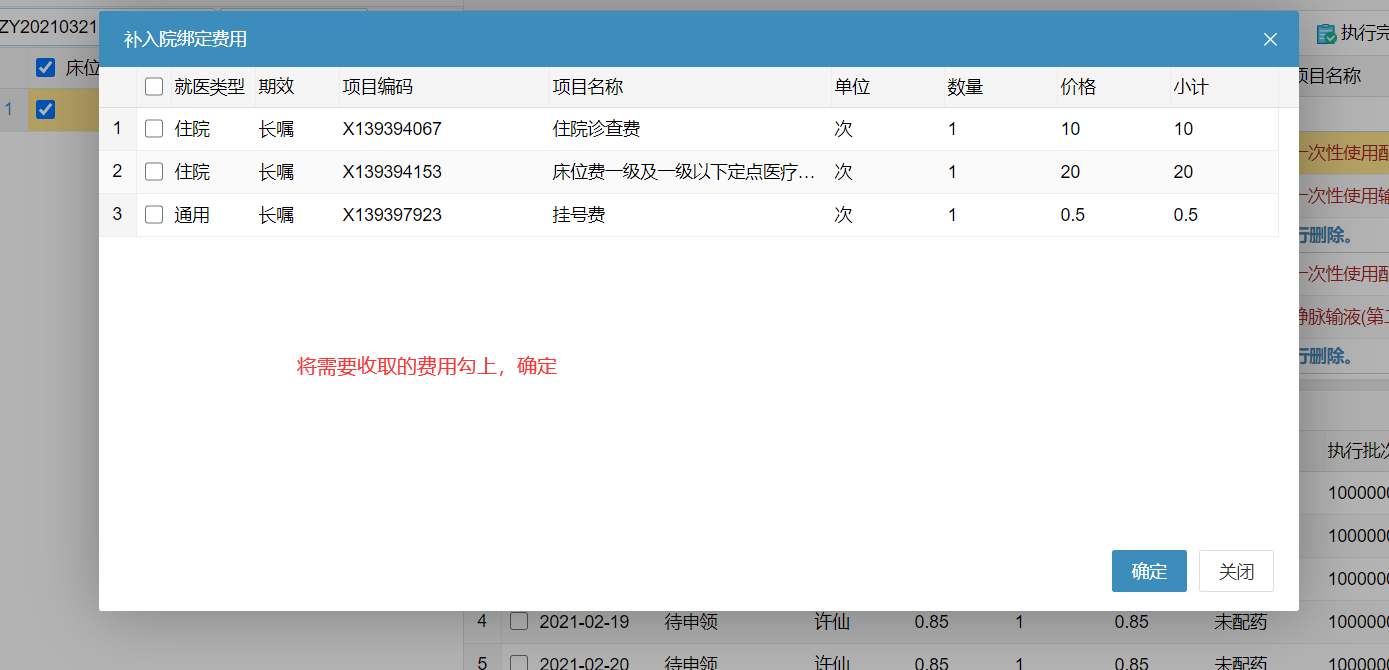Screen dimensions: 1389x670
Task: Select the 小计 column header
Action: 1191,87
